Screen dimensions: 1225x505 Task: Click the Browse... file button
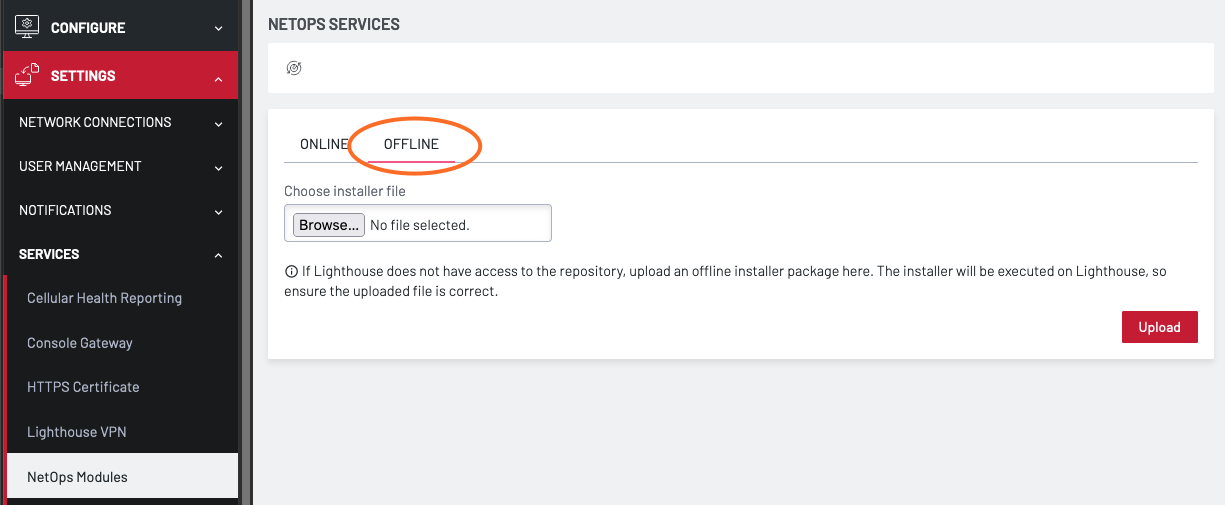click(x=329, y=225)
